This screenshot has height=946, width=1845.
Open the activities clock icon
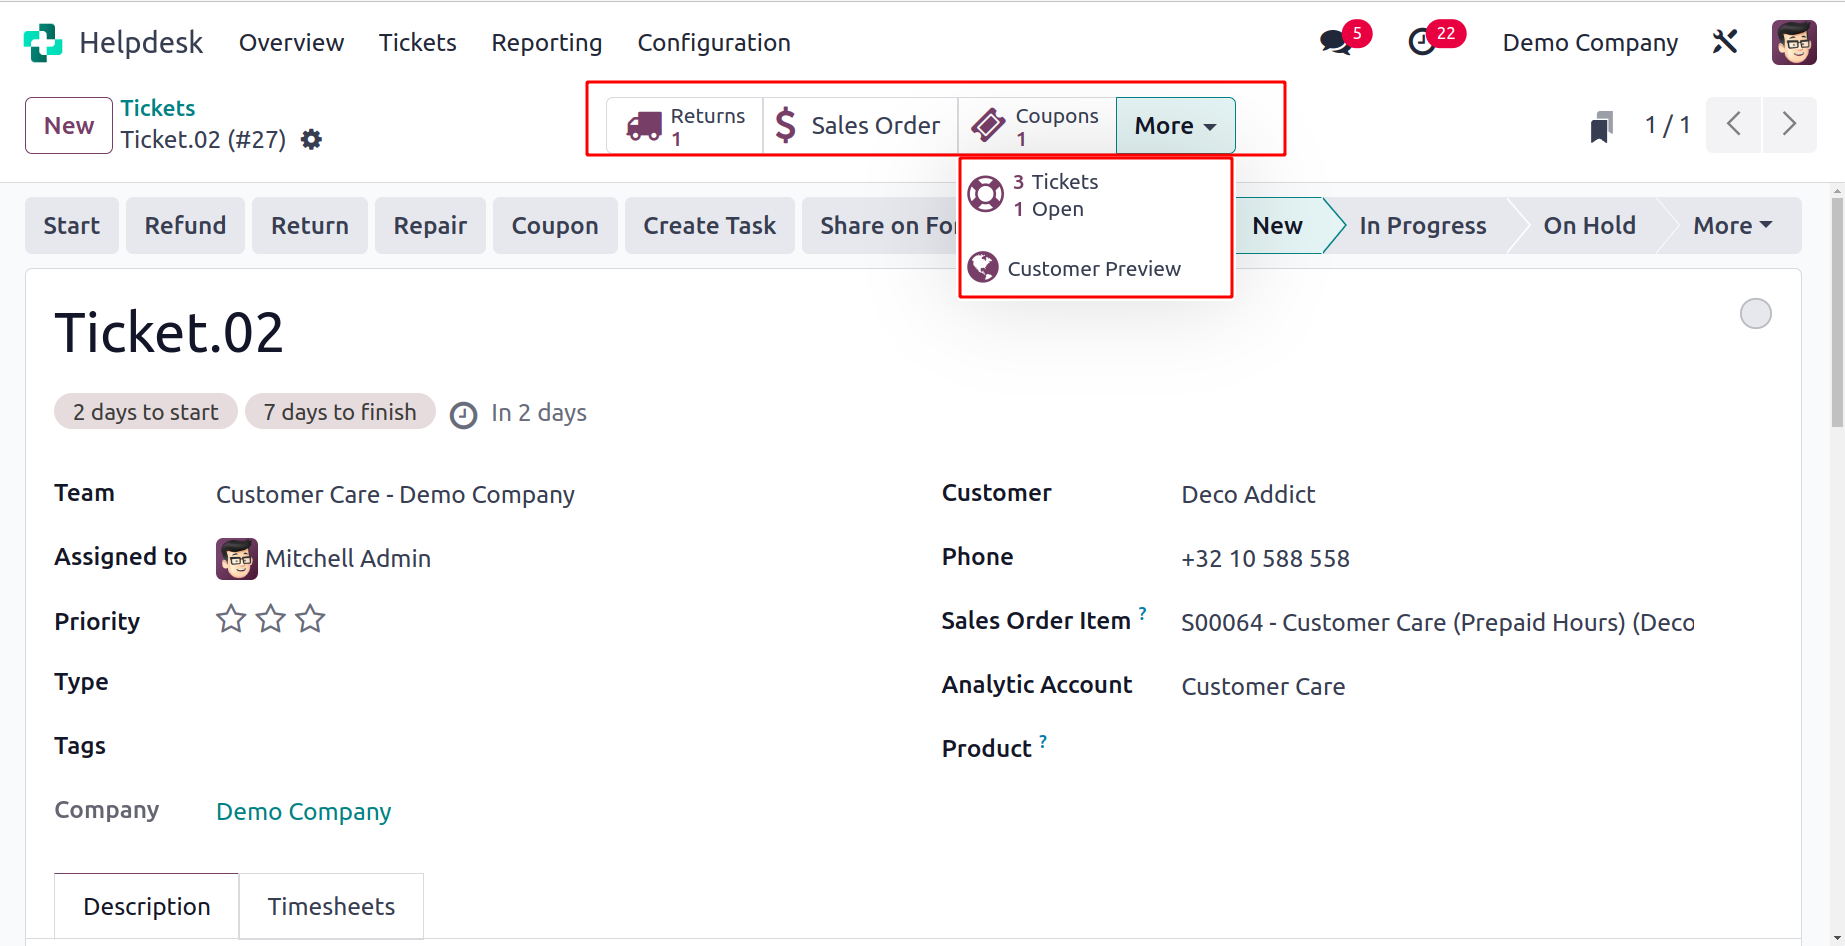click(1422, 42)
